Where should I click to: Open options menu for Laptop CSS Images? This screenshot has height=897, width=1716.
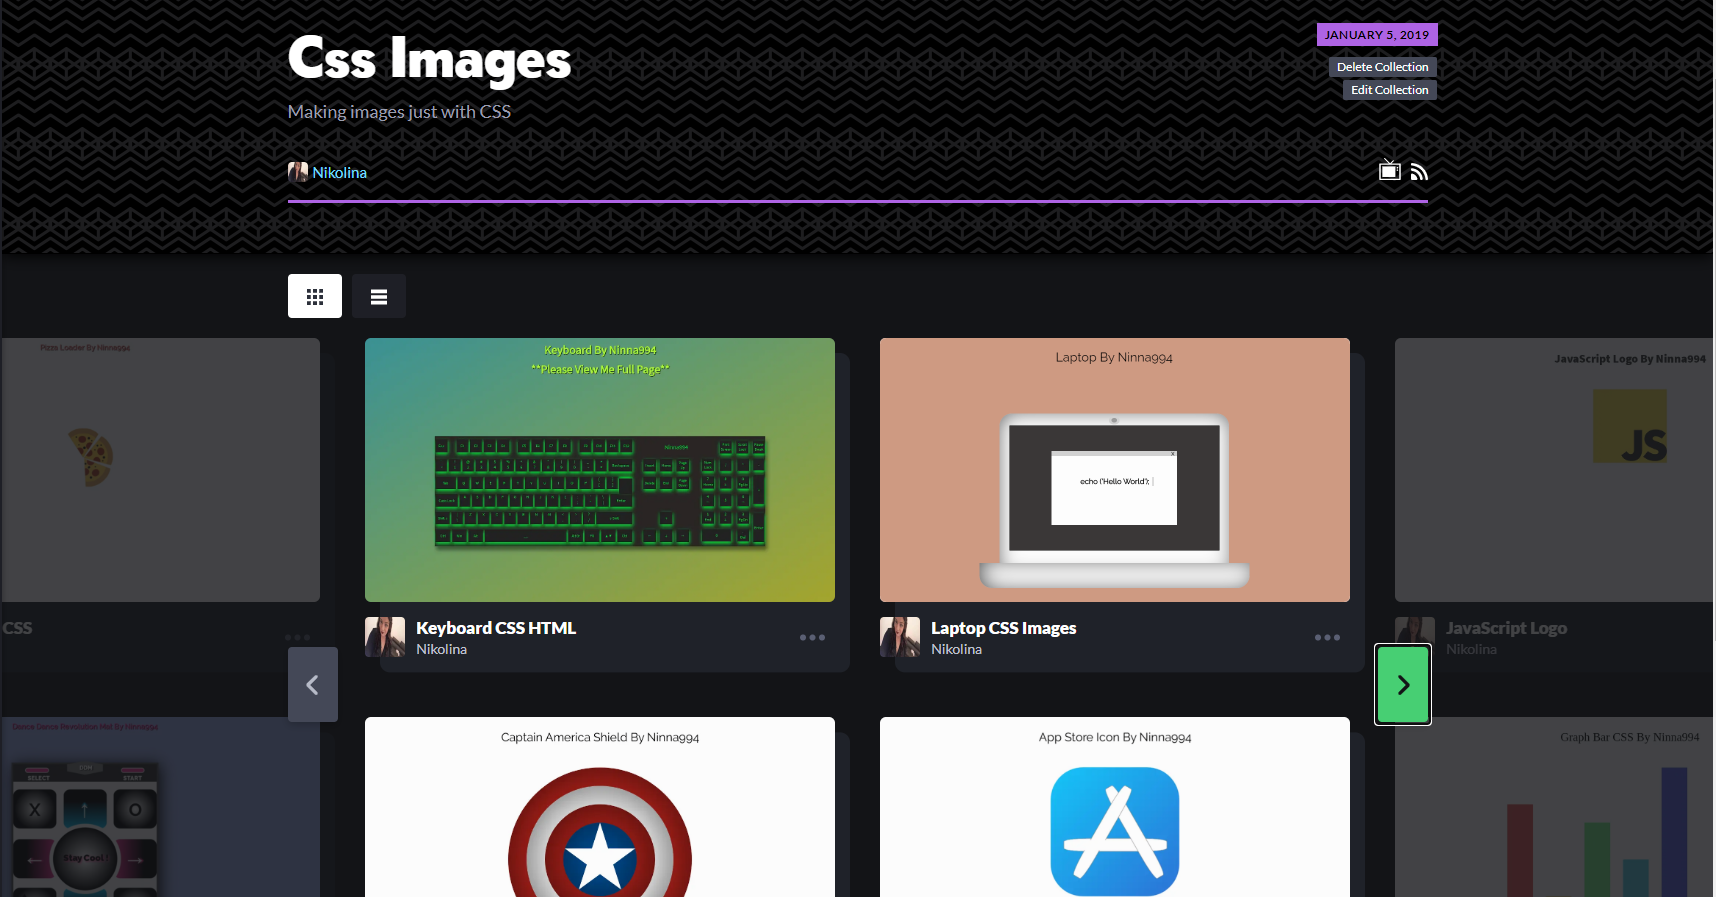point(1327,637)
